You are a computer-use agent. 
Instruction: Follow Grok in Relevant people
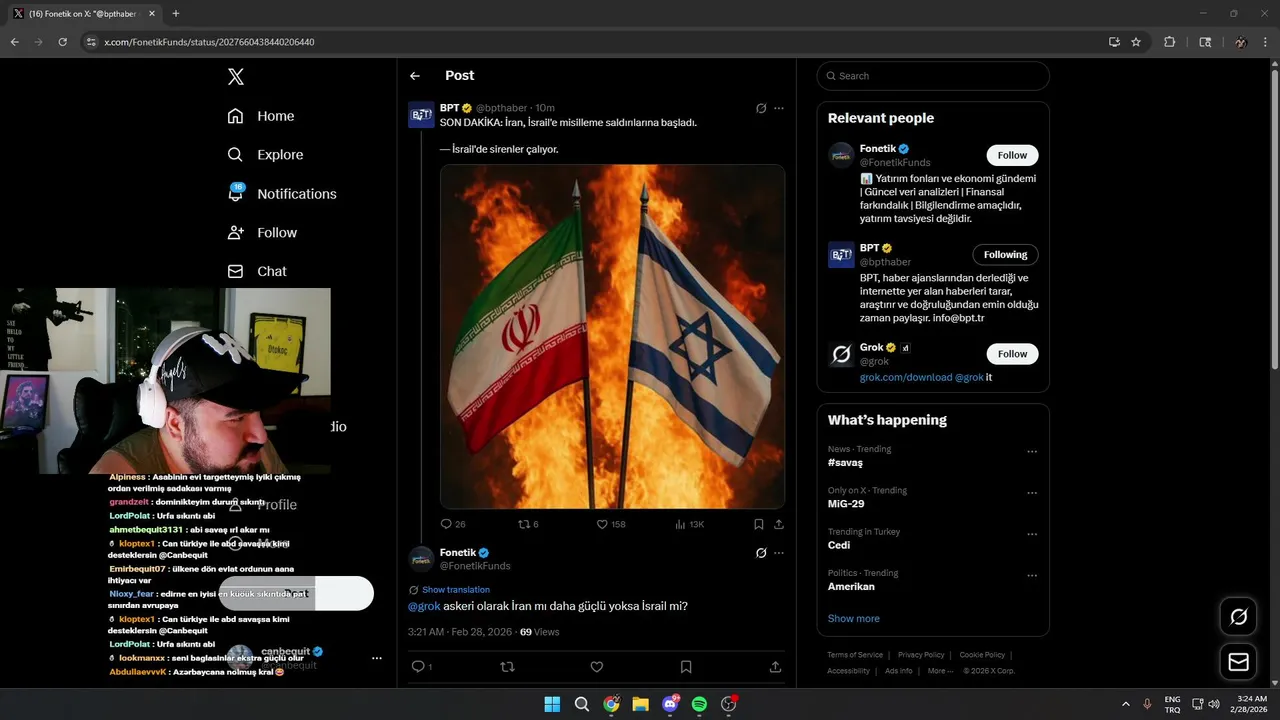coord(1012,354)
